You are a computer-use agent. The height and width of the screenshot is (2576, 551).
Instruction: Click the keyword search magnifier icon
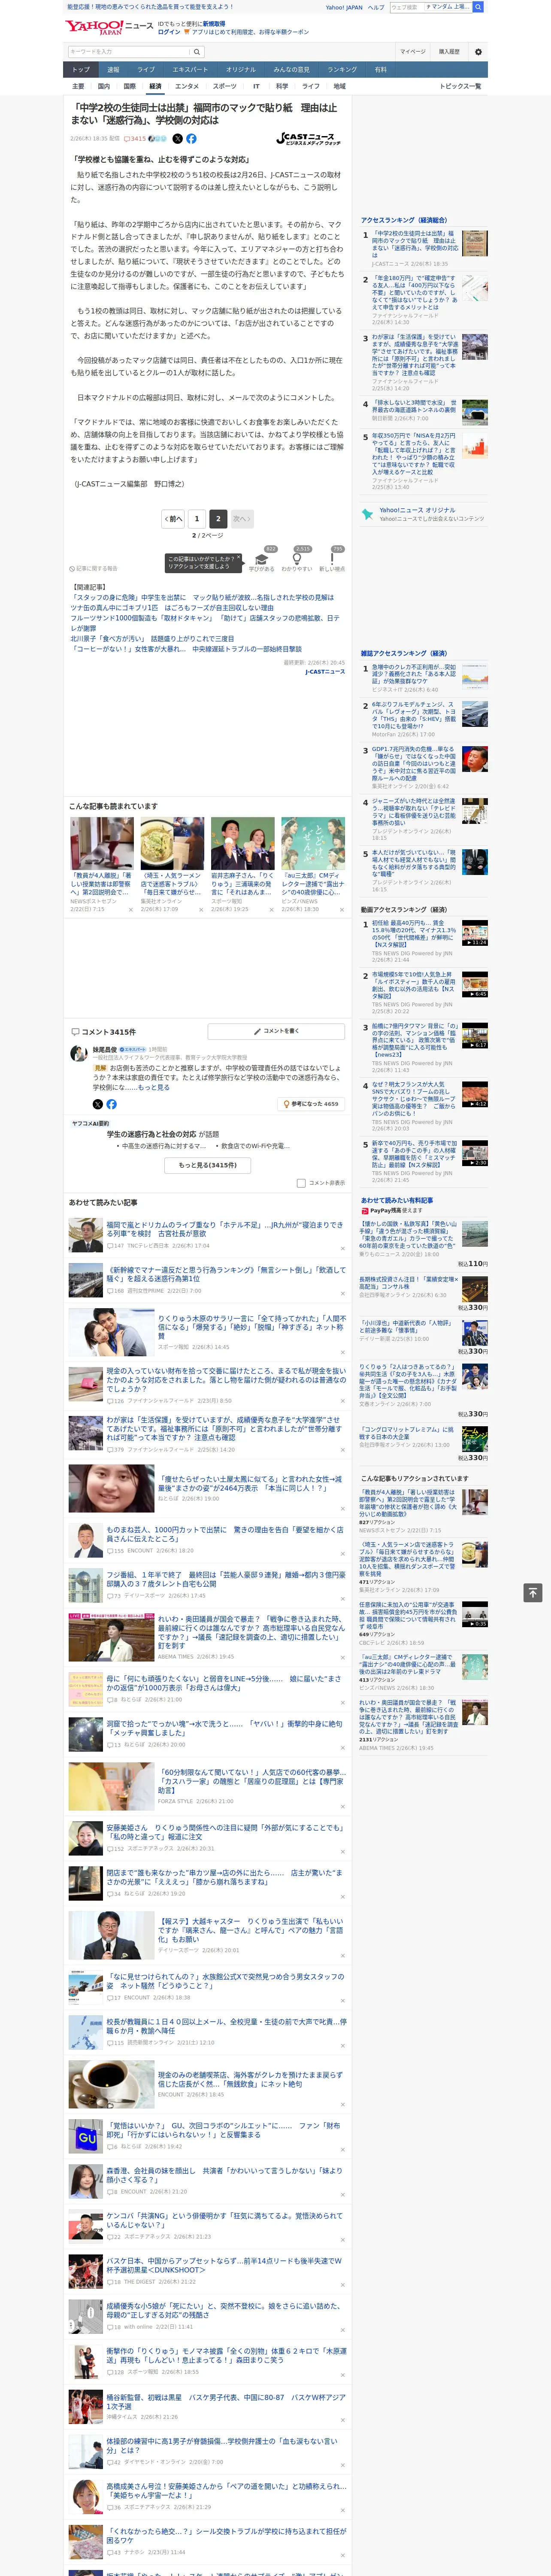[x=197, y=52]
